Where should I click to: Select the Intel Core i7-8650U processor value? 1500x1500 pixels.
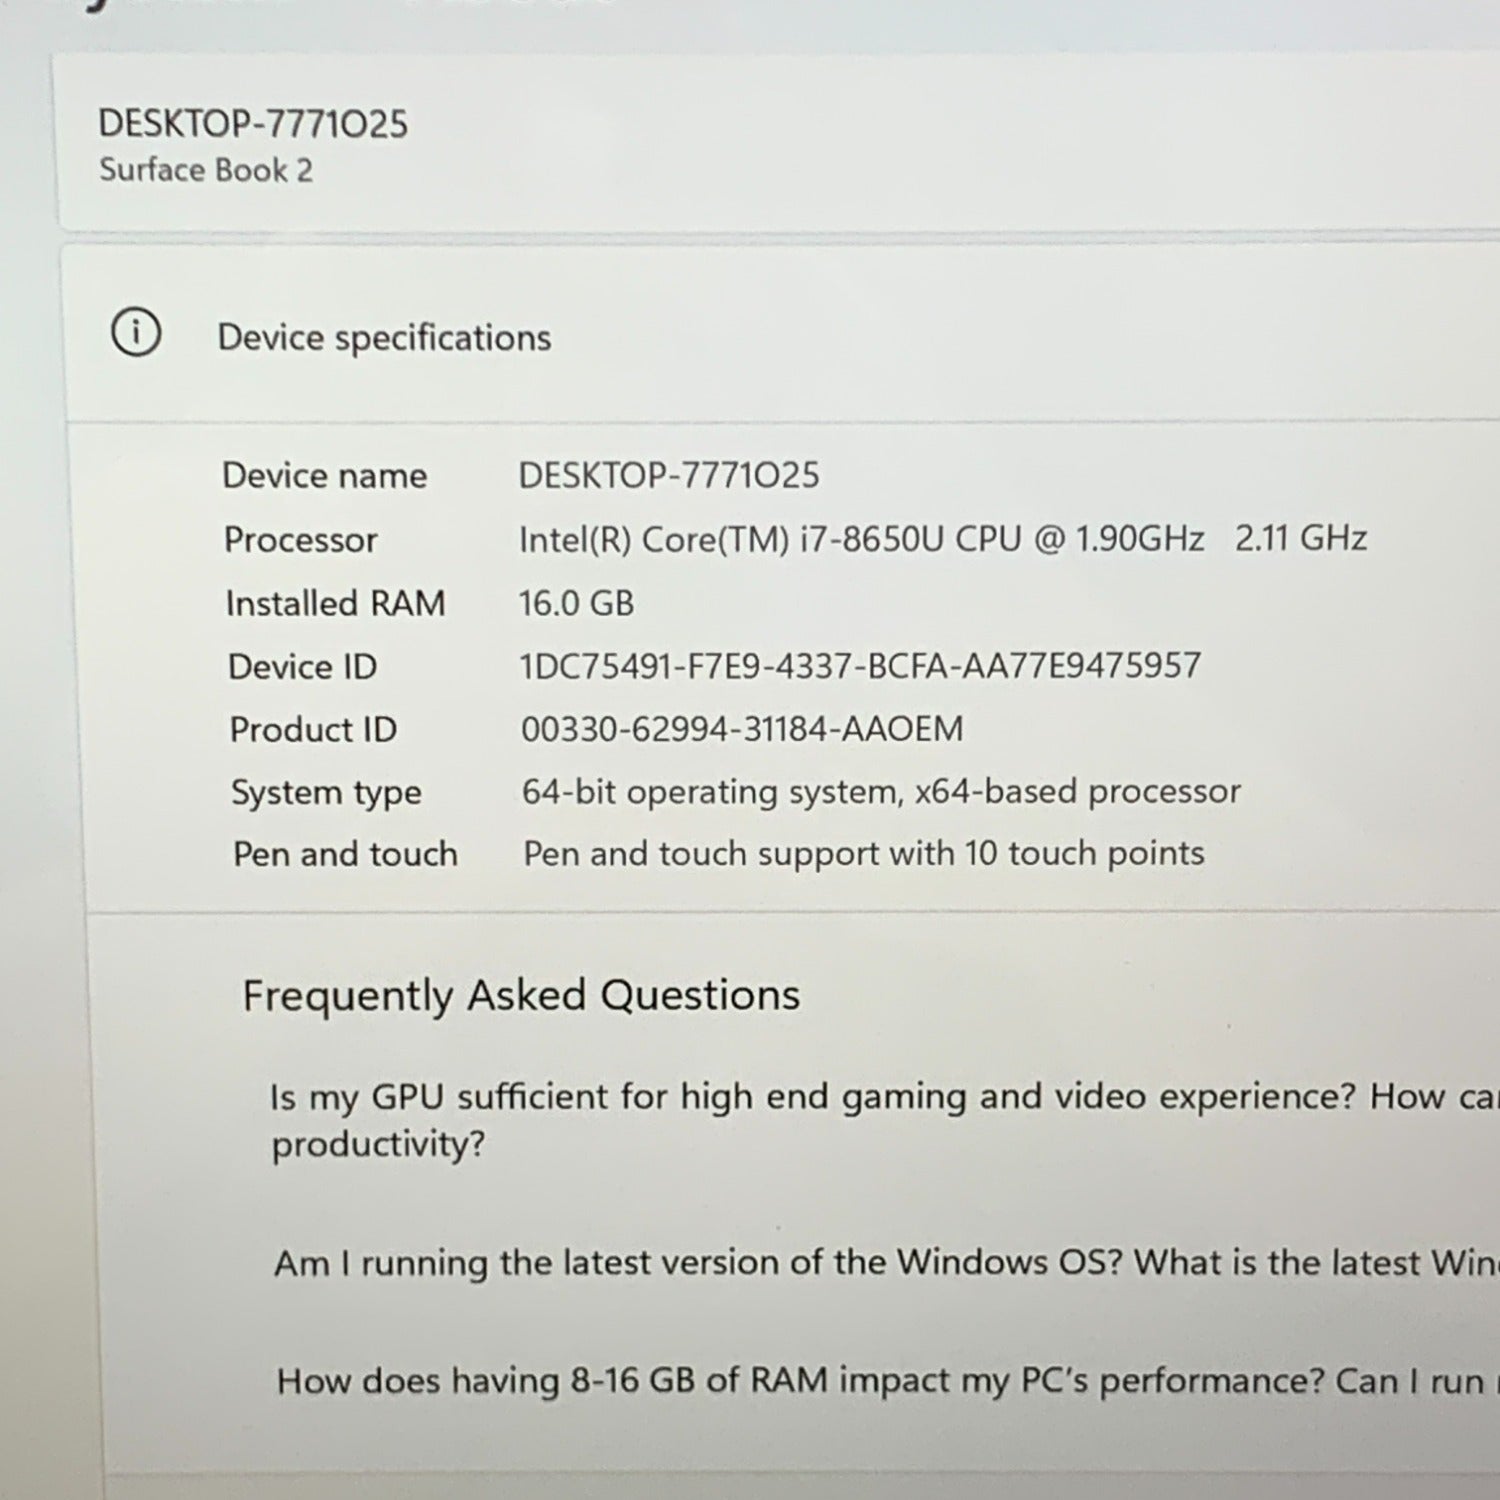(x=943, y=539)
